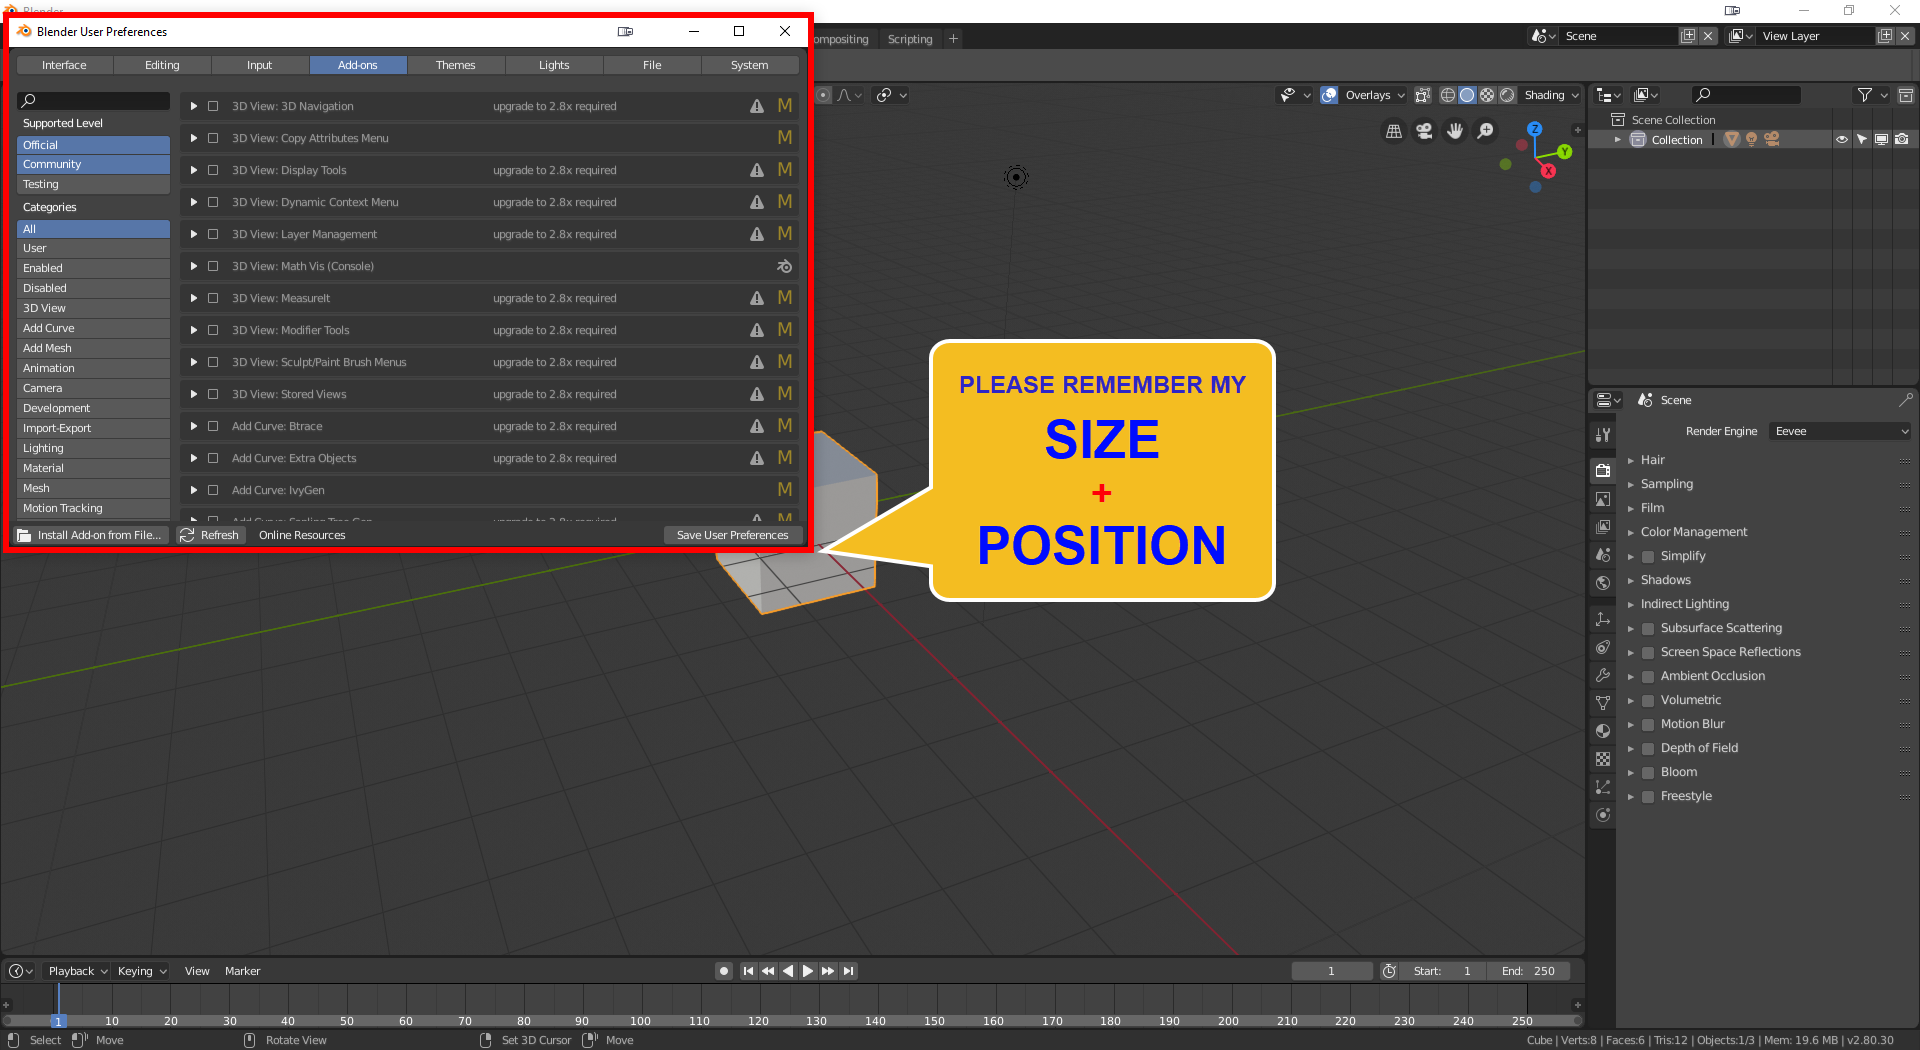Image resolution: width=1920 pixels, height=1050 pixels.
Task: Expand the Color Management panel
Action: click(1630, 532)
